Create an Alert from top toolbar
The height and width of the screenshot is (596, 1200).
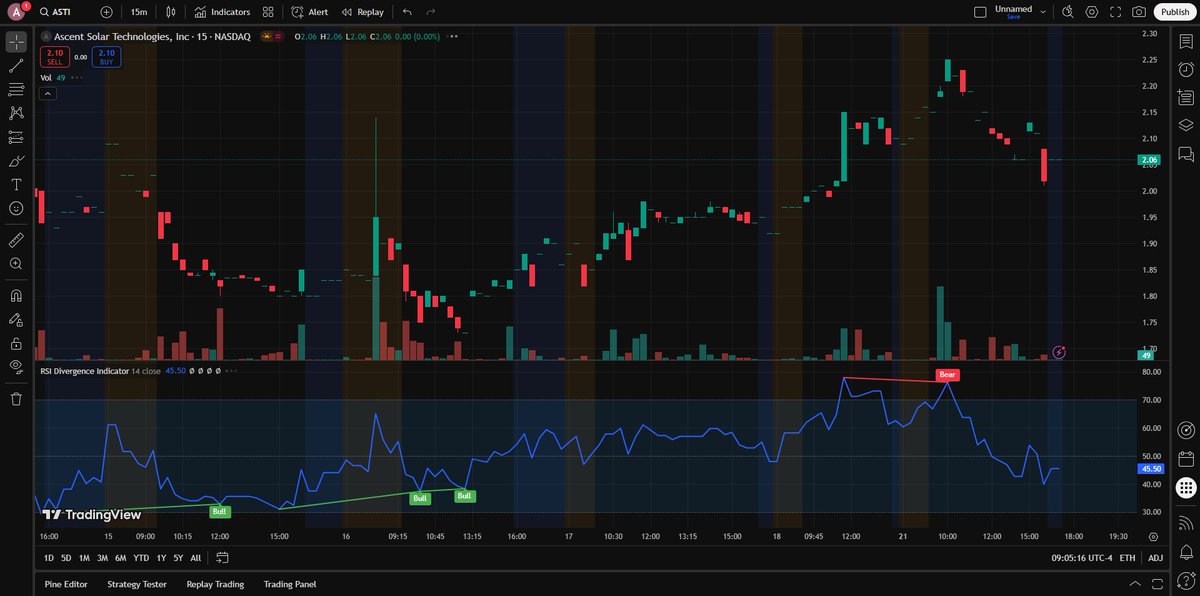coord(310,12)
